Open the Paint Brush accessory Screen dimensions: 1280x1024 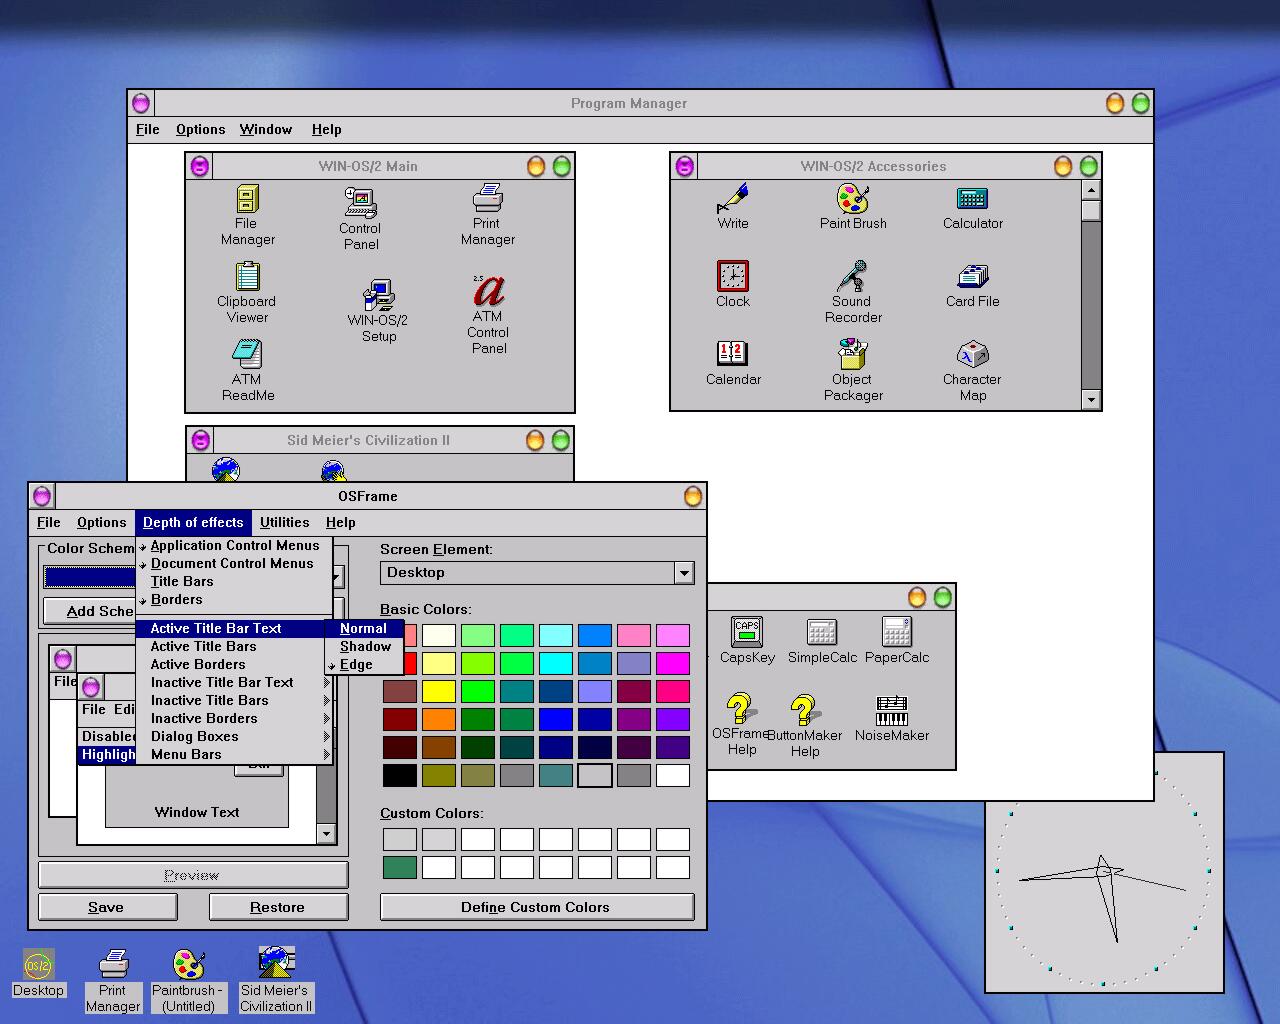[852, 199]
